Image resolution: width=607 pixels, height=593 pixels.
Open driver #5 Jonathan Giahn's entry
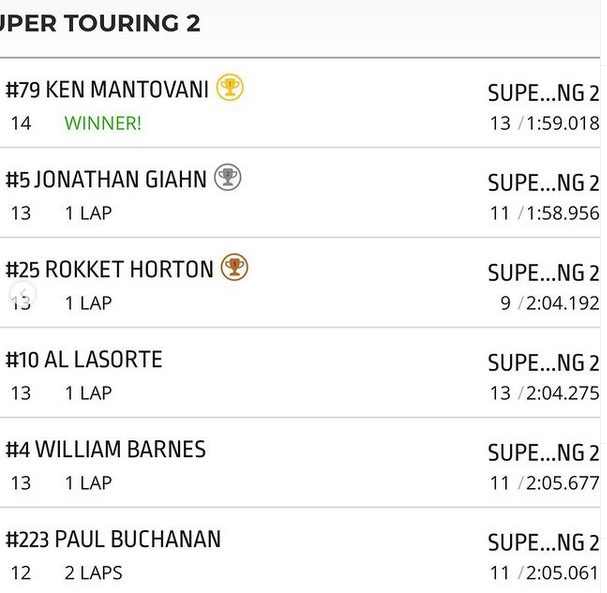300,193
